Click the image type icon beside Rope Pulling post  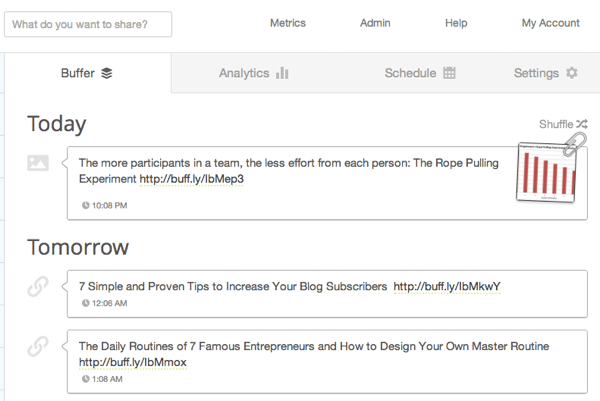coord(38,163)
